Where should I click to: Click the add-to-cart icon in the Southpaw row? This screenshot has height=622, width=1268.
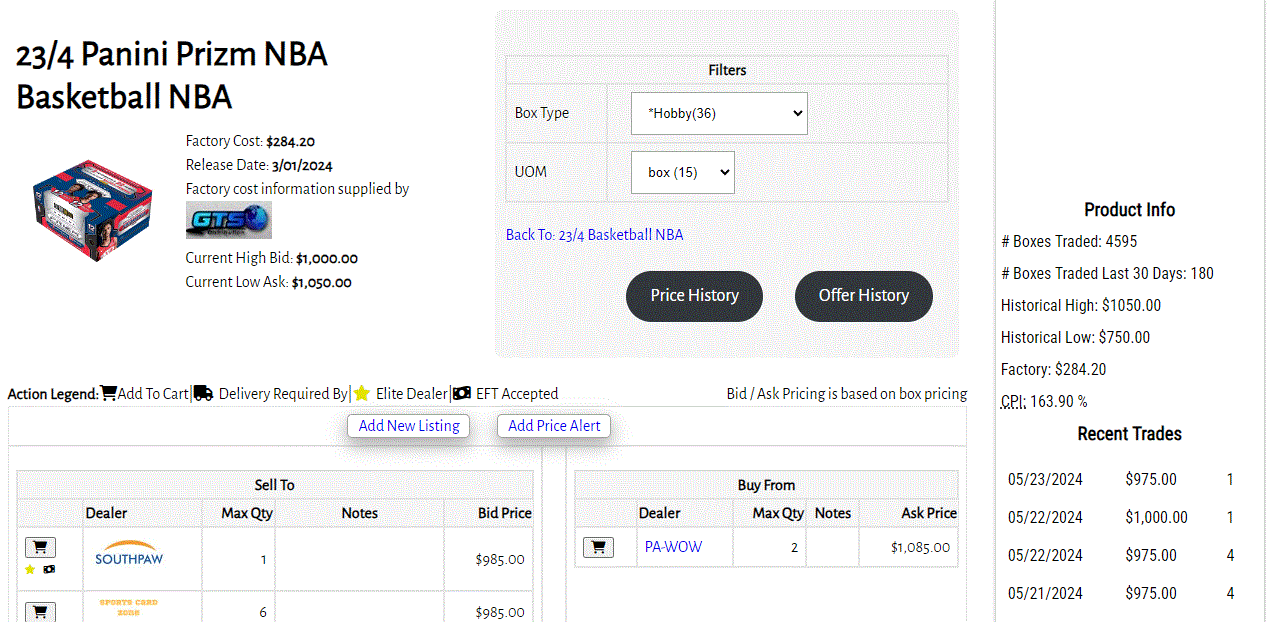tap(40, 547)
